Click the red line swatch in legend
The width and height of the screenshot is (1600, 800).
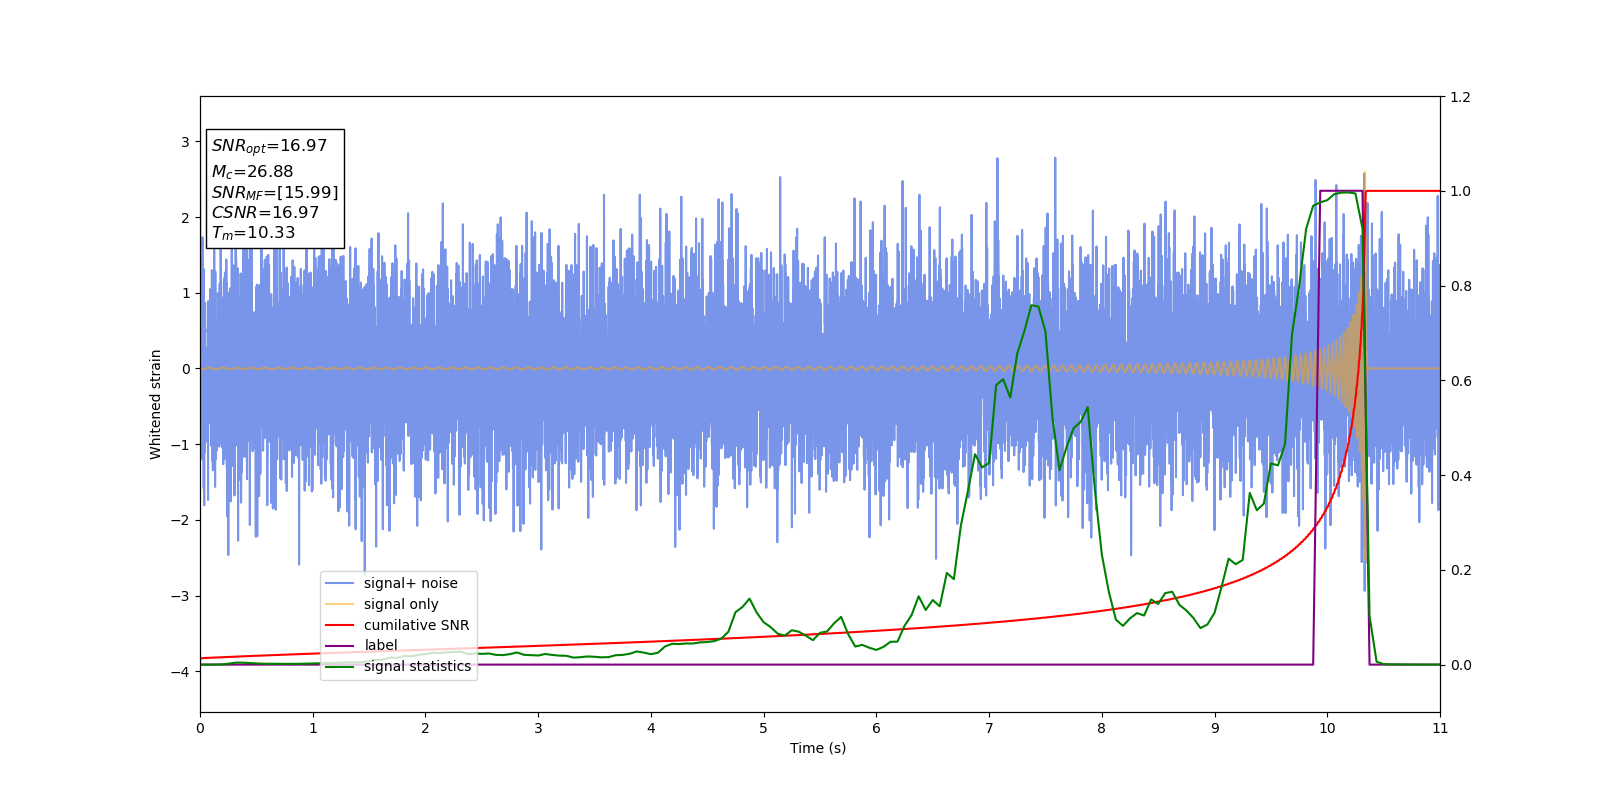(x=340, y=625)
